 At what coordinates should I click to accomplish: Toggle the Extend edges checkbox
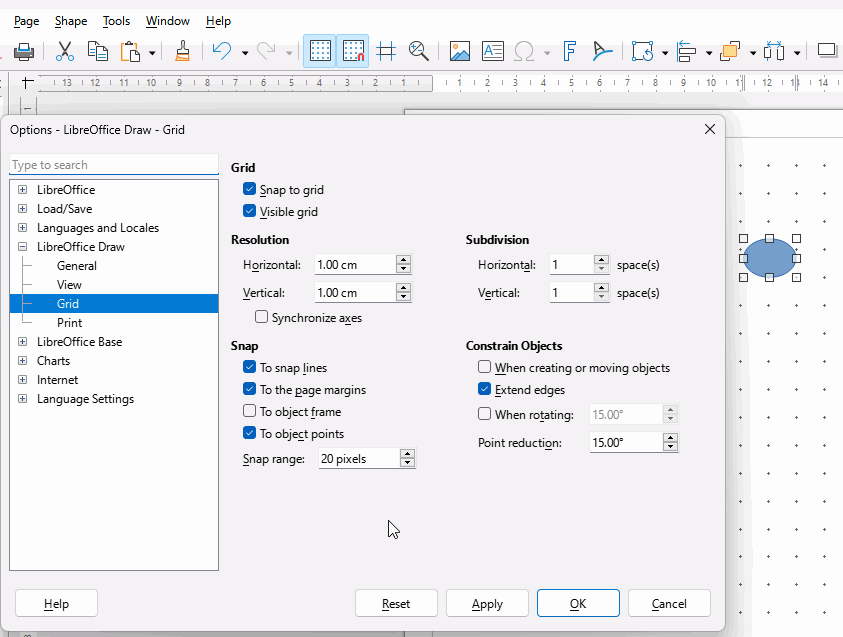coord(484,389)
